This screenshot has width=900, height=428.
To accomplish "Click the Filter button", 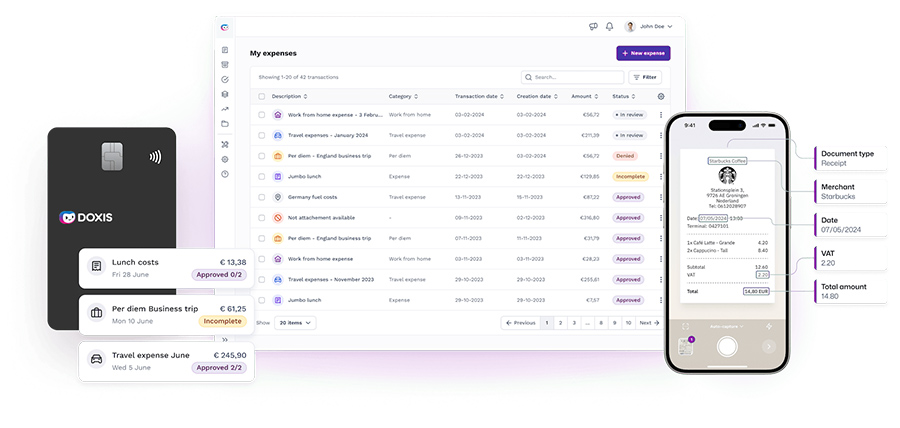I will 645,77.
